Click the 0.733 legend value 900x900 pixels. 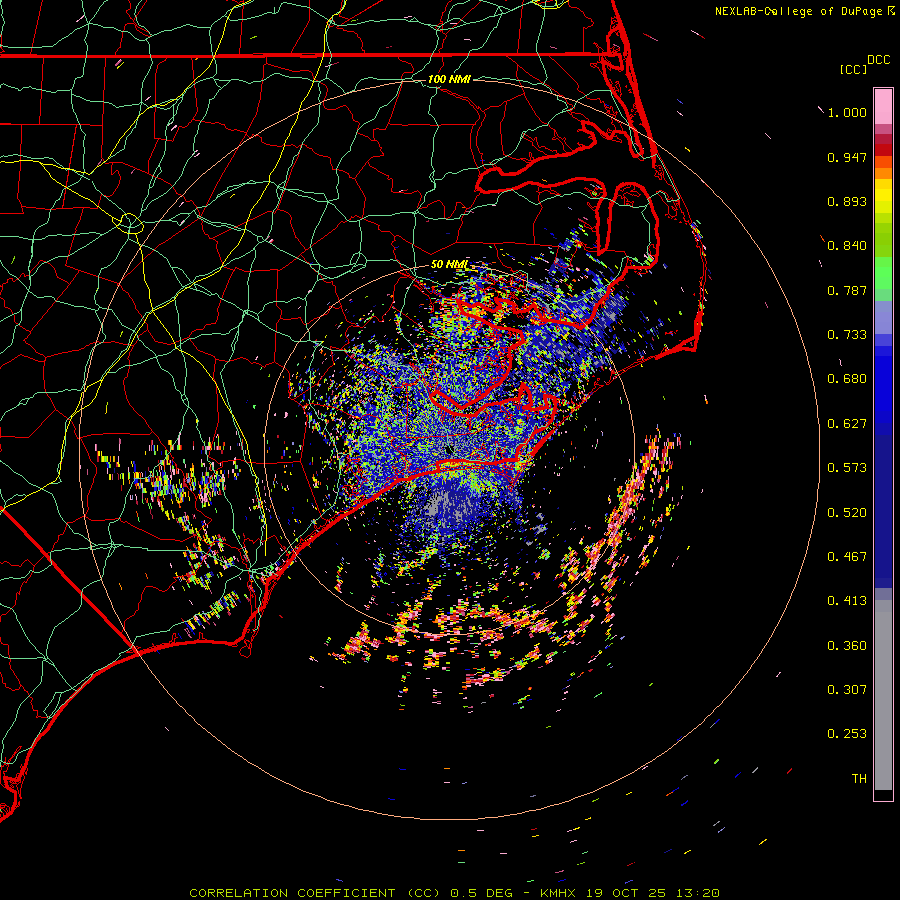point(847,335)
